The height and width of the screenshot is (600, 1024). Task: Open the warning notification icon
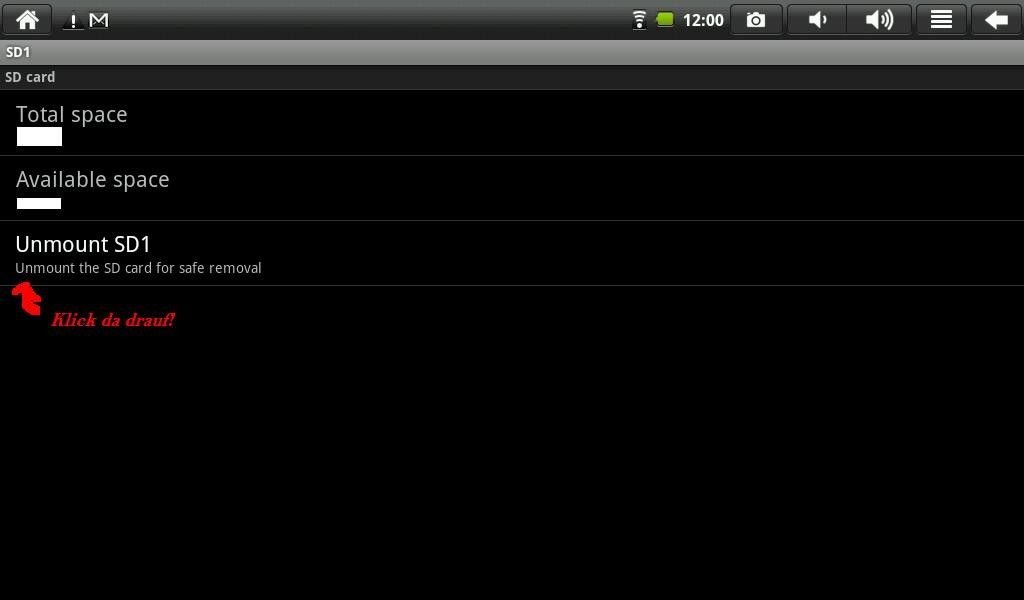[x=72, y=22]
